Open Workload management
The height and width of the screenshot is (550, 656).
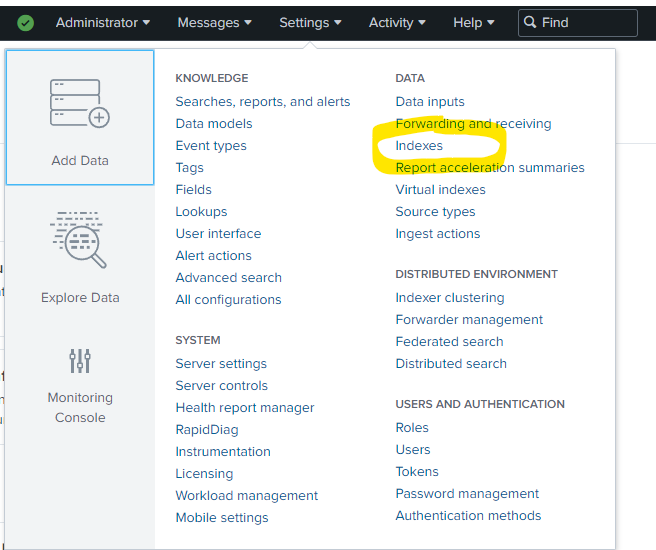point(247,496)
